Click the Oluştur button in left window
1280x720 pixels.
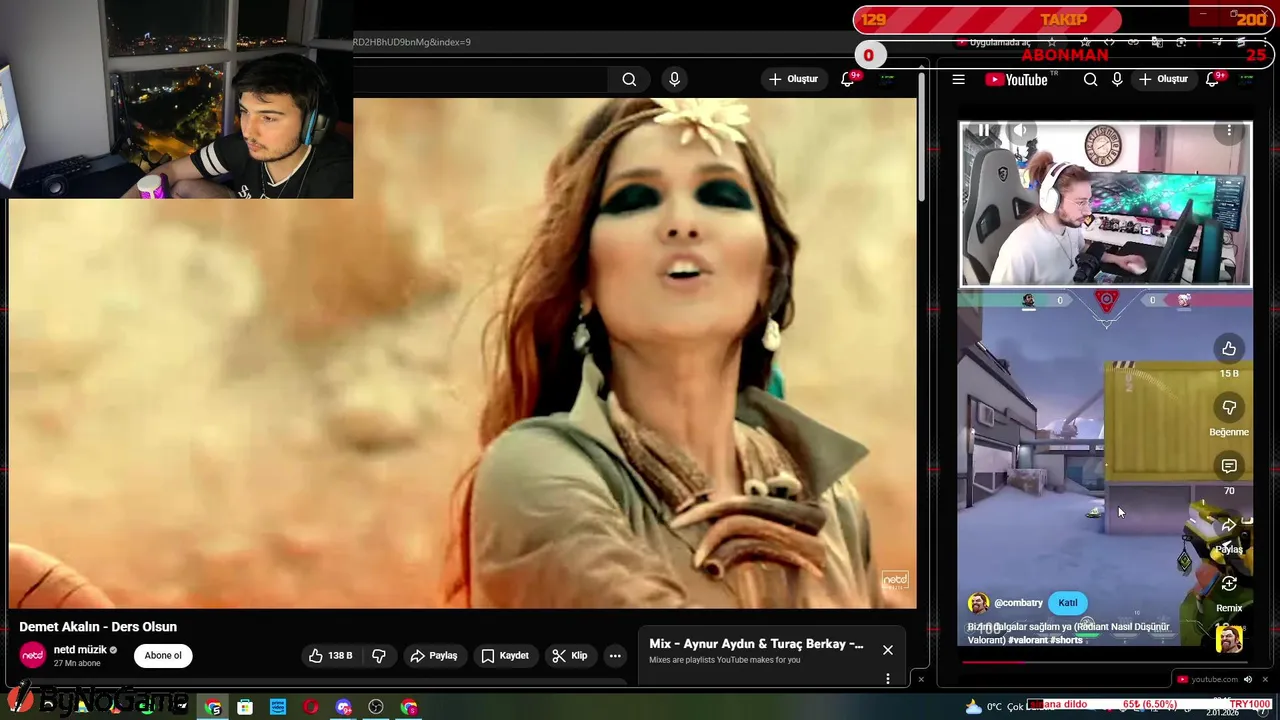click(793, 79)
